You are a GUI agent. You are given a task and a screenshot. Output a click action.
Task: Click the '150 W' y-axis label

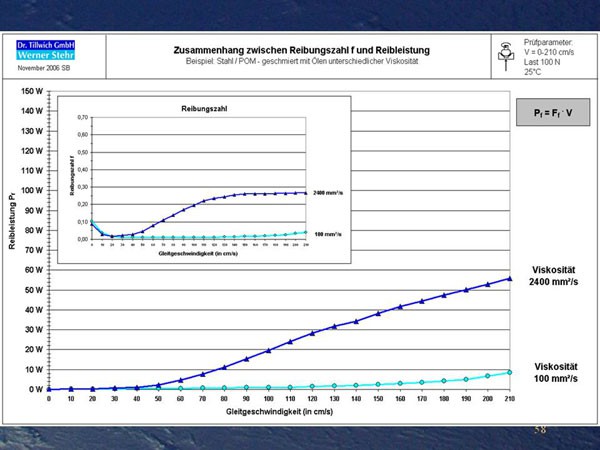pyautogui.click(x=32, y=91)
